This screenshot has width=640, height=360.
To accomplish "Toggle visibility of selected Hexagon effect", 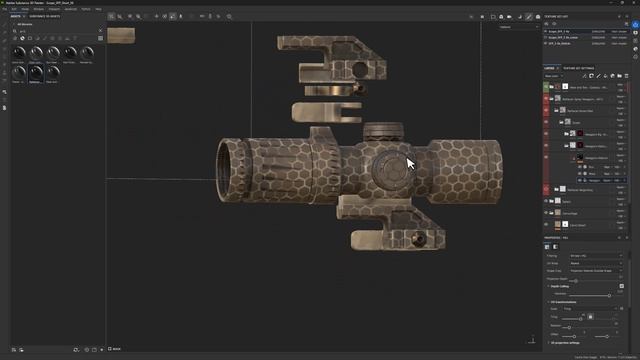I will 580,180.
